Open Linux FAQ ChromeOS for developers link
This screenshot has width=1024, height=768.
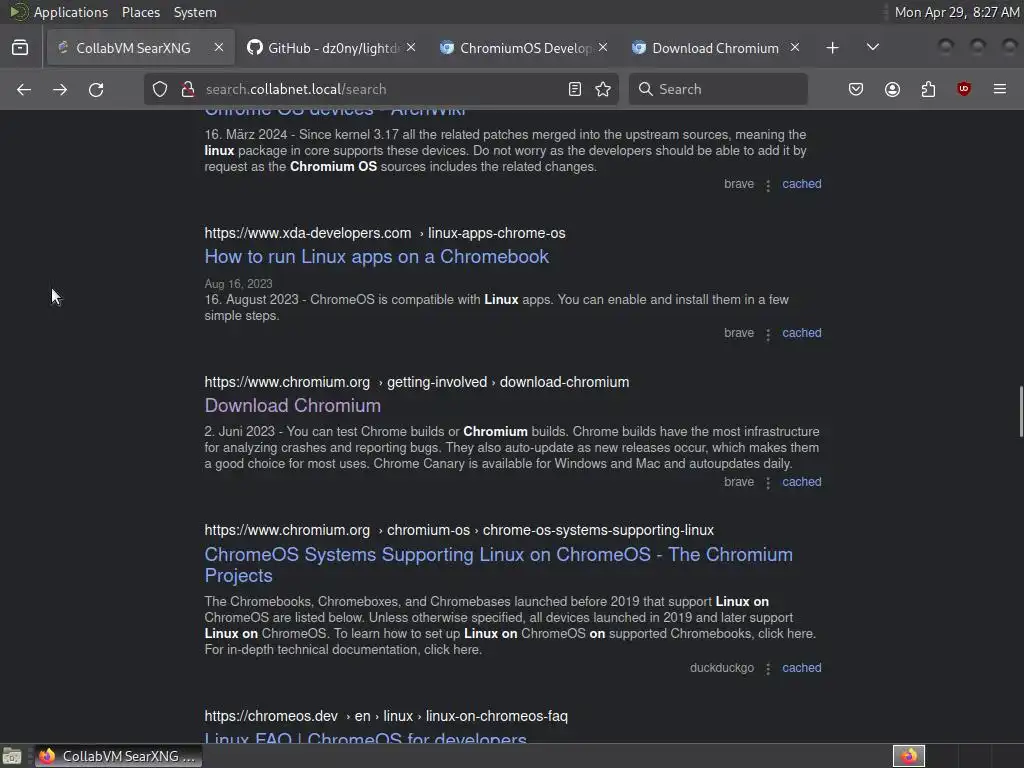click(366, 738)
